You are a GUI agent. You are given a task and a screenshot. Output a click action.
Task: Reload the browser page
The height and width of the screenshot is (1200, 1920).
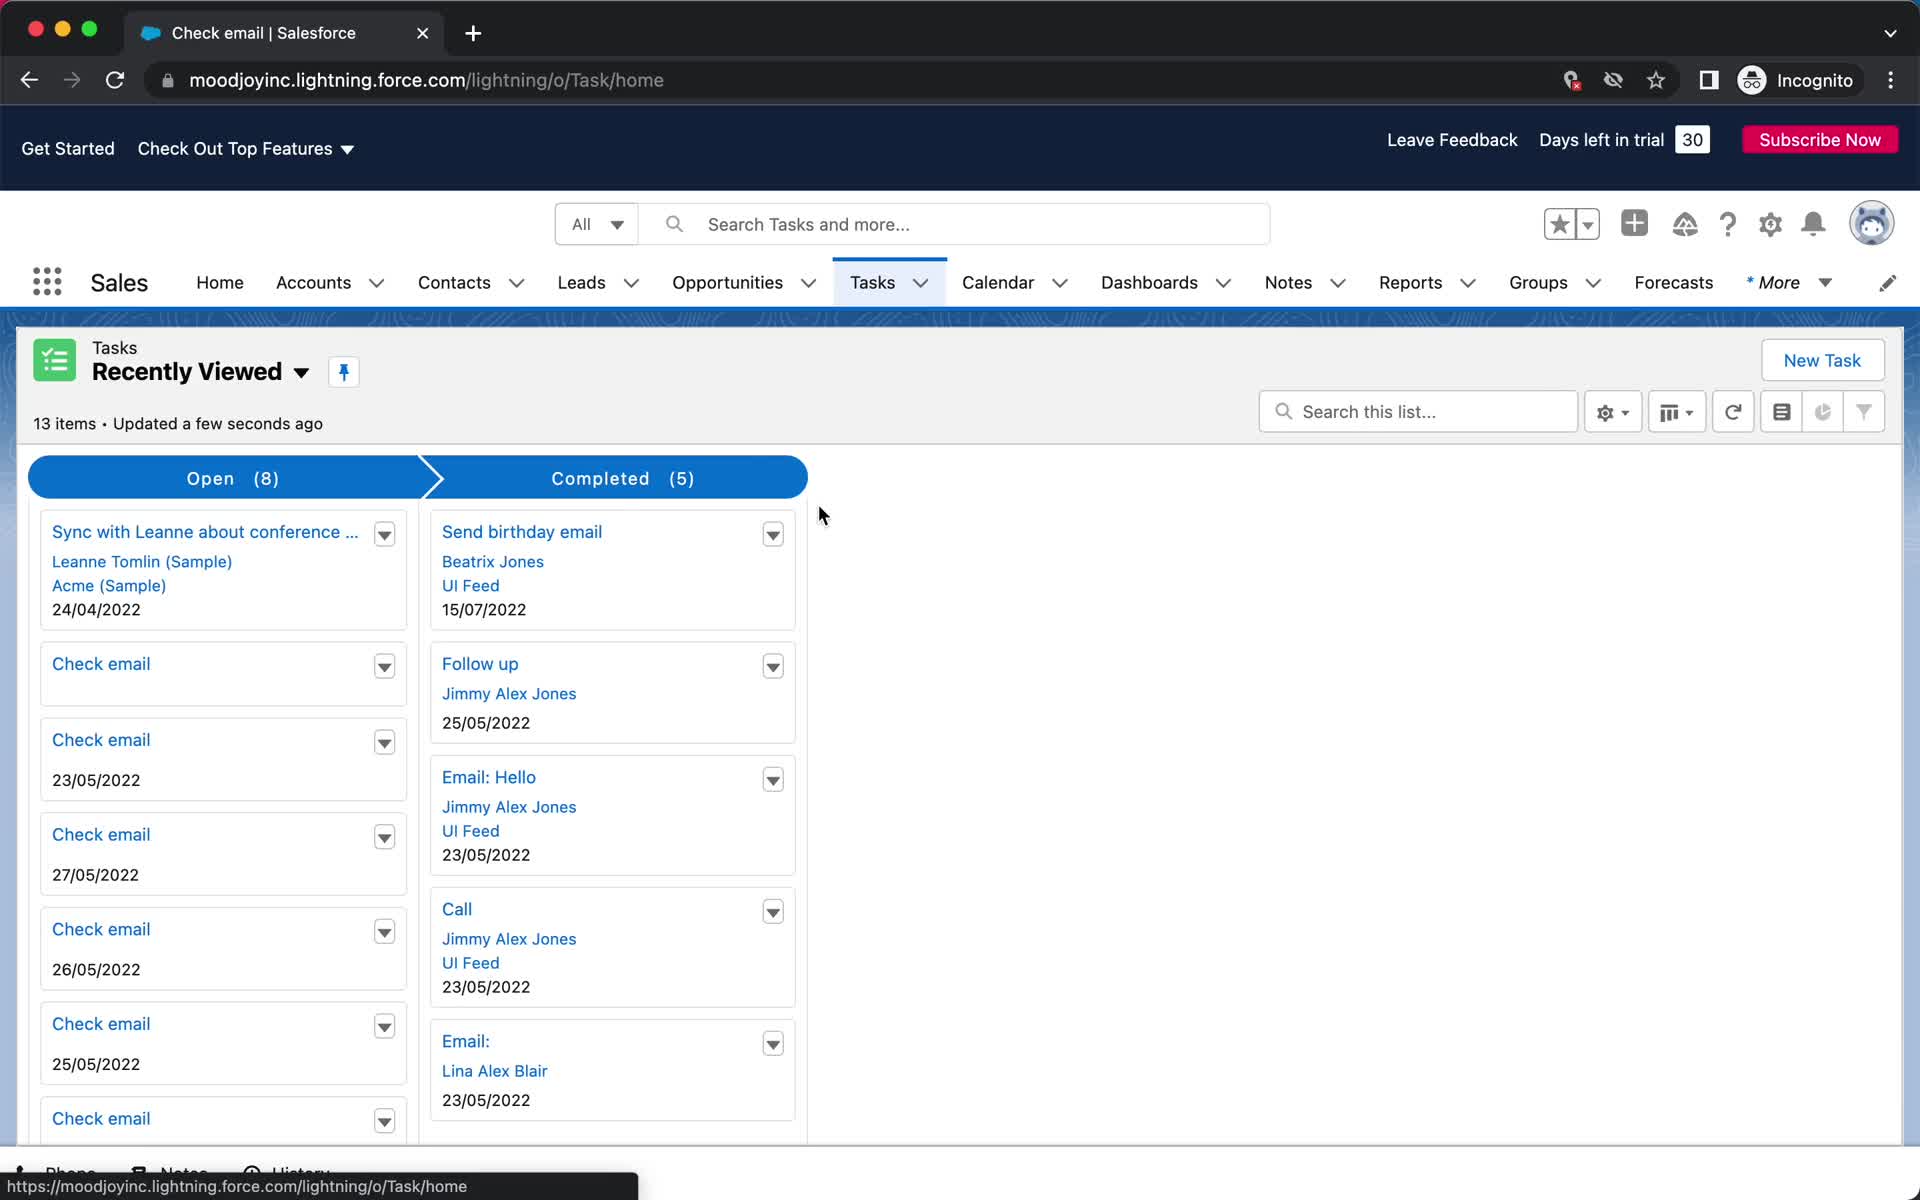coord(115,80)
